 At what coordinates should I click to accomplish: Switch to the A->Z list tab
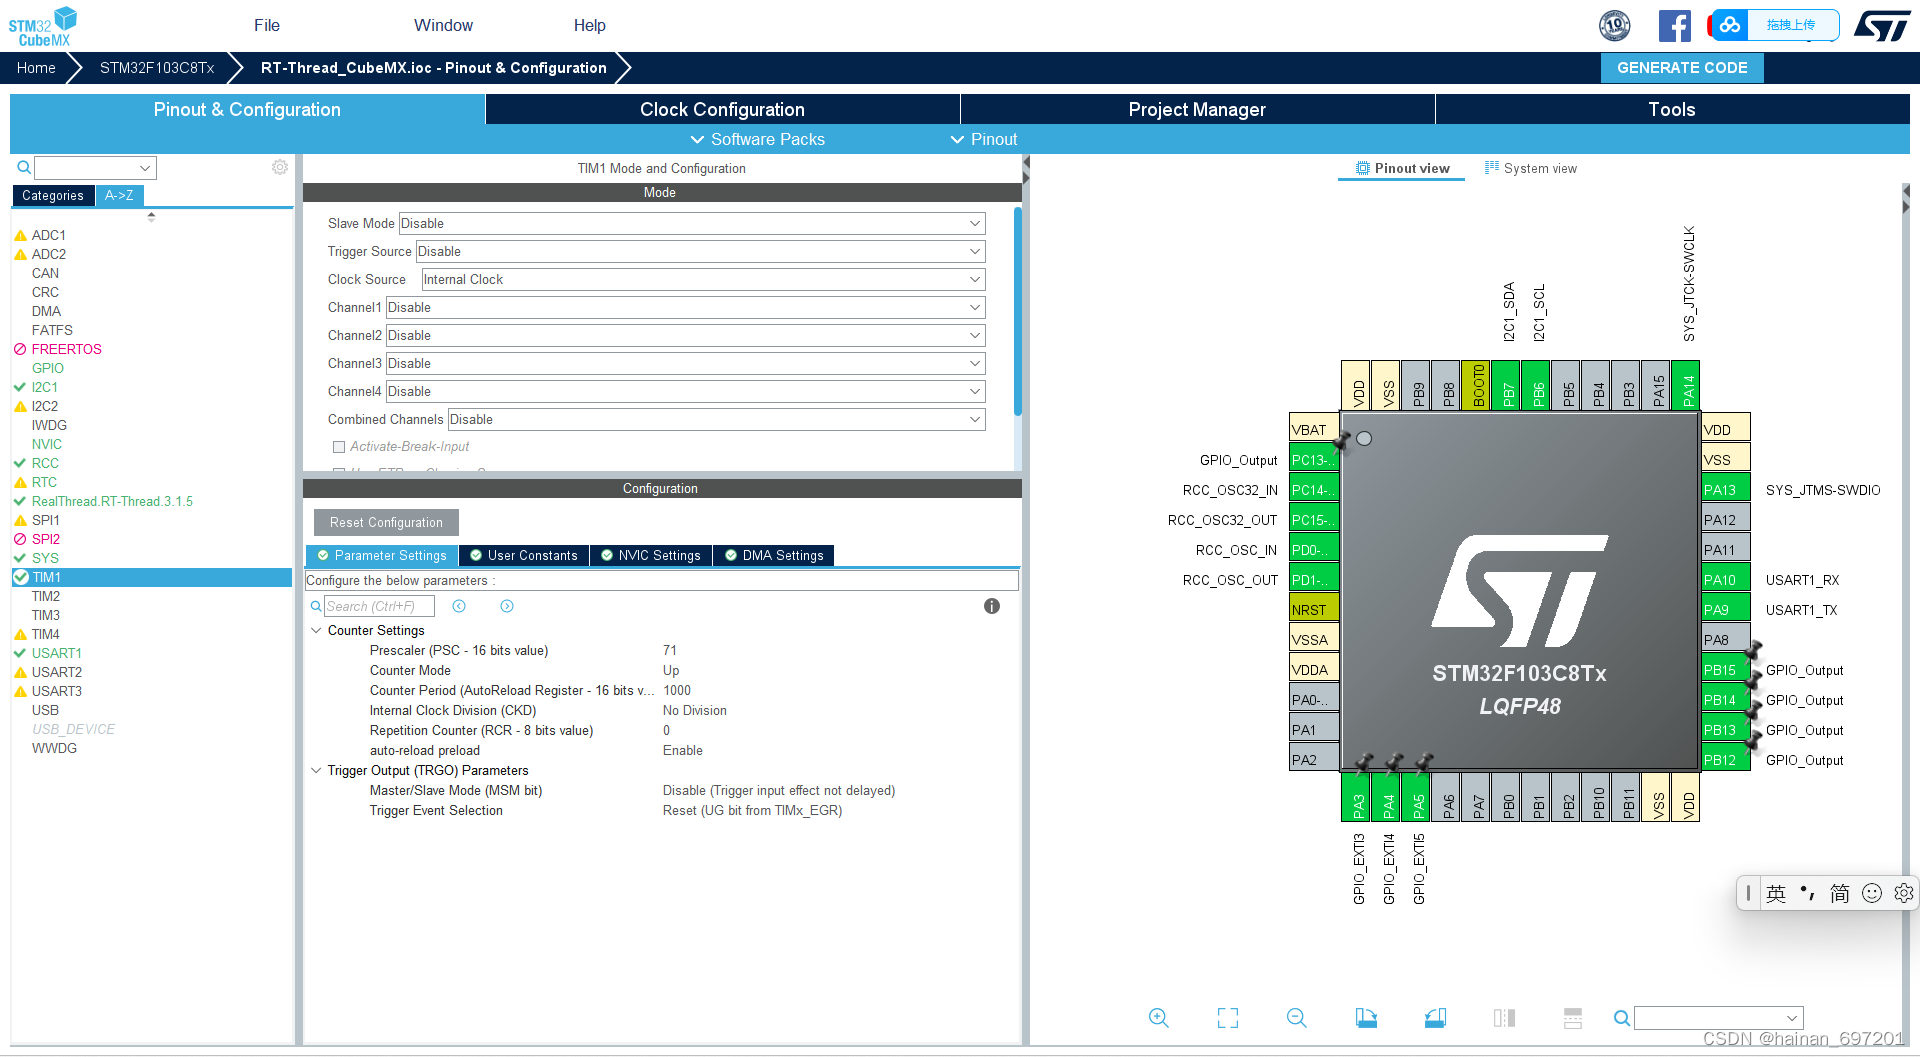point(119,195)
